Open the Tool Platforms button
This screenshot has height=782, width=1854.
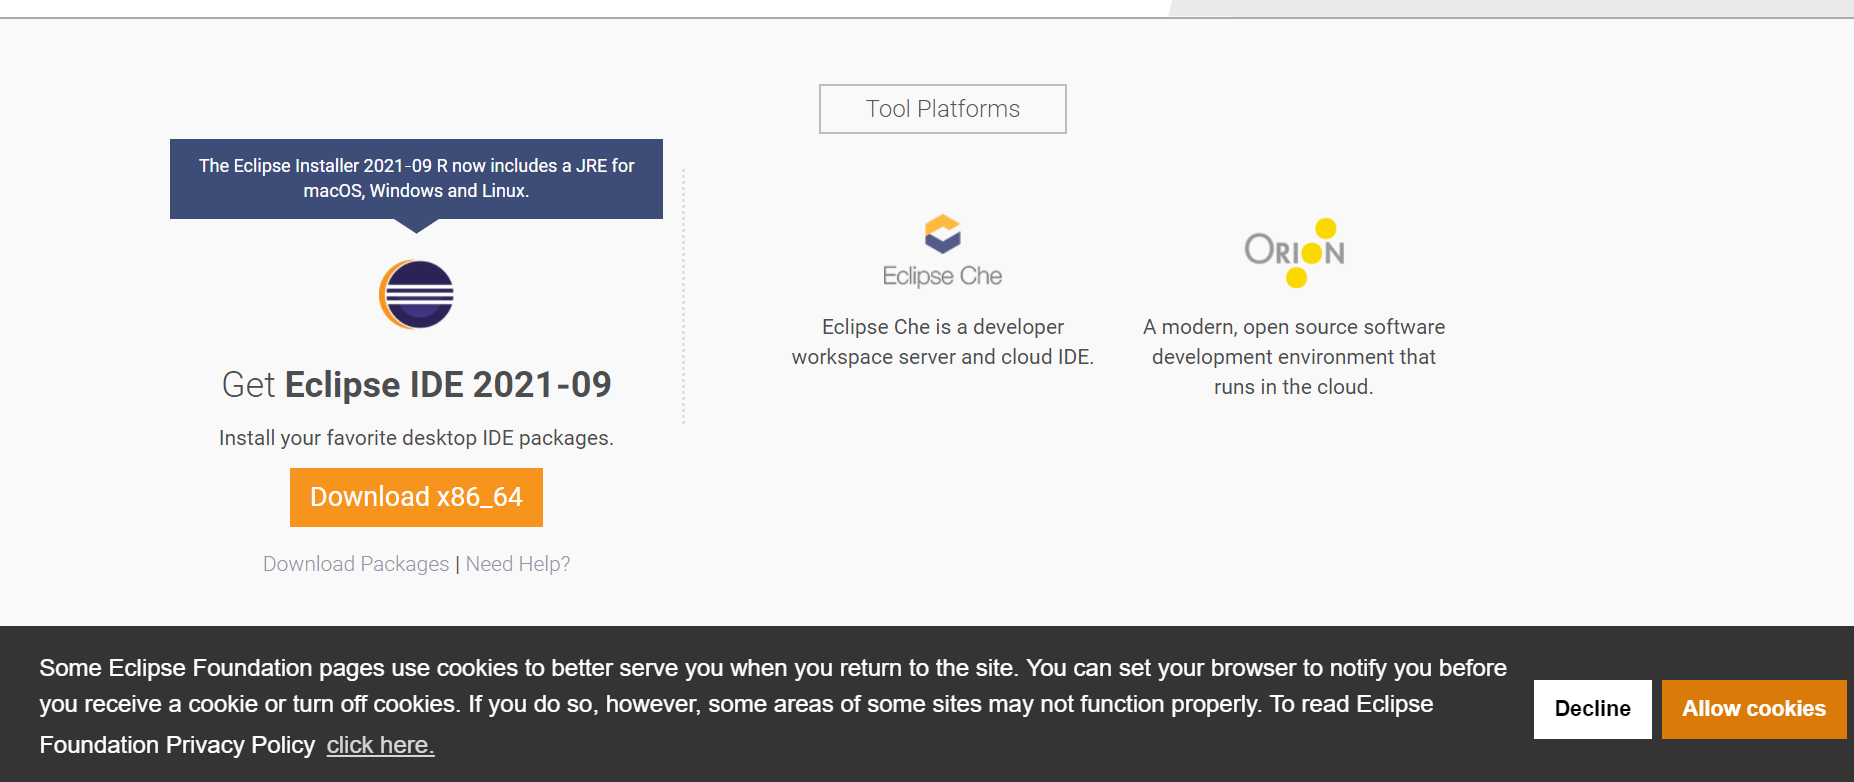[x=943, y=109]
